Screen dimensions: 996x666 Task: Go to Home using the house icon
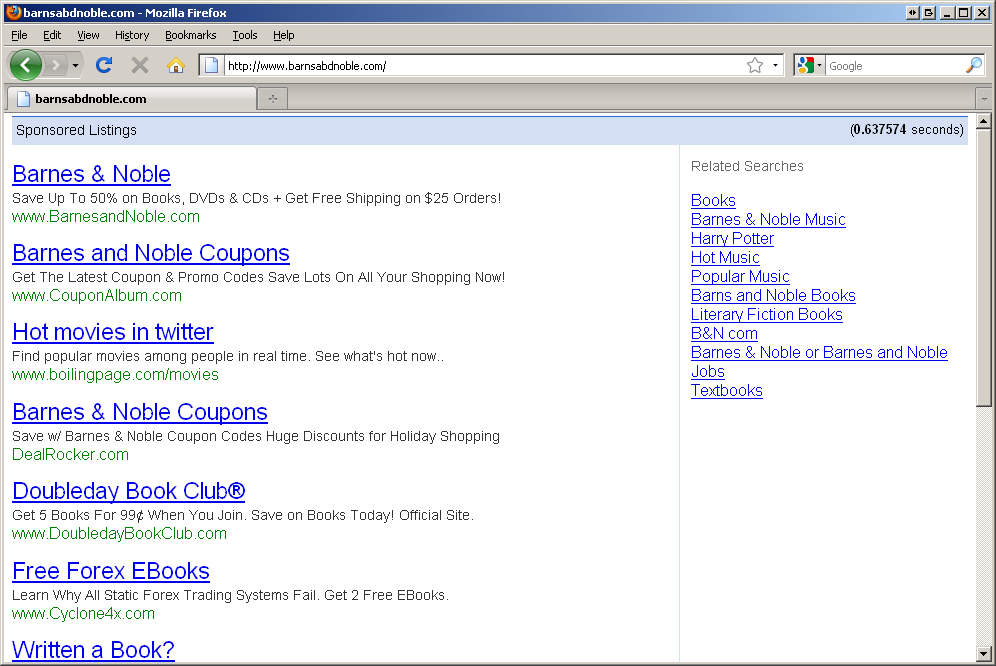(x=176, y=65)
